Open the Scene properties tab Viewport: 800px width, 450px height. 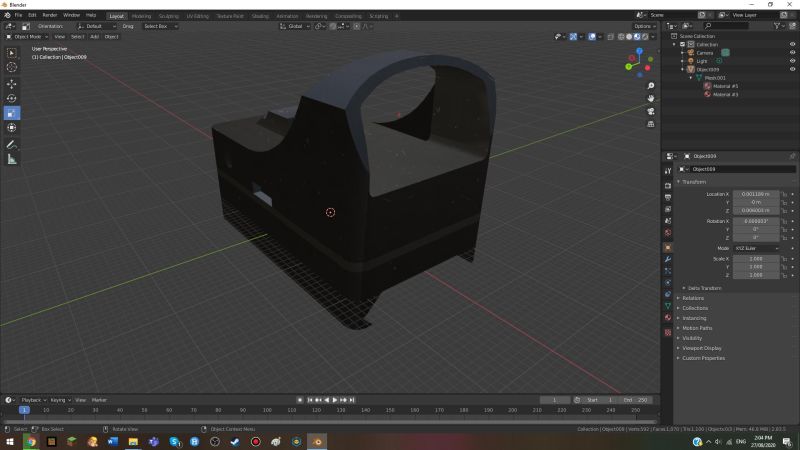click(668, 221)
